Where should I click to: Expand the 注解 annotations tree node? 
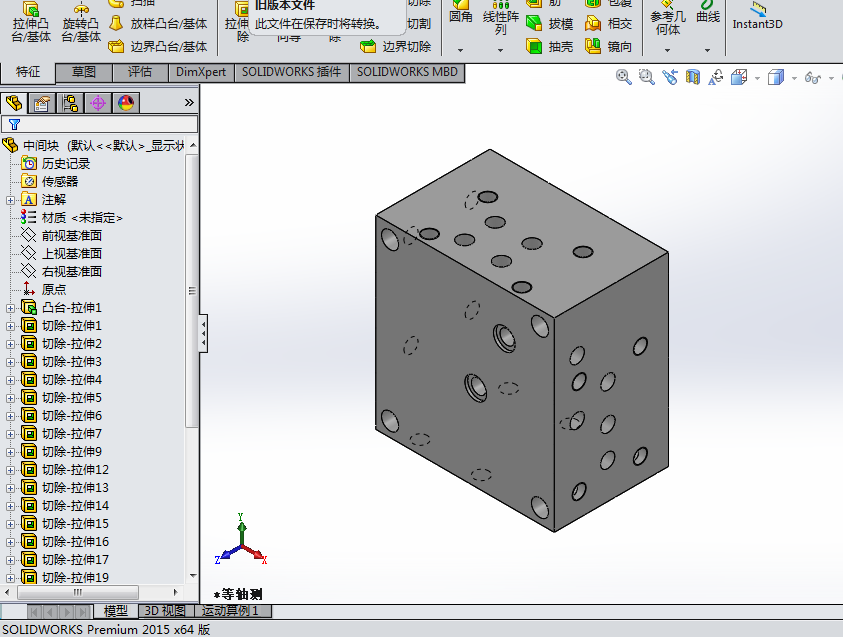click(11, 200)
